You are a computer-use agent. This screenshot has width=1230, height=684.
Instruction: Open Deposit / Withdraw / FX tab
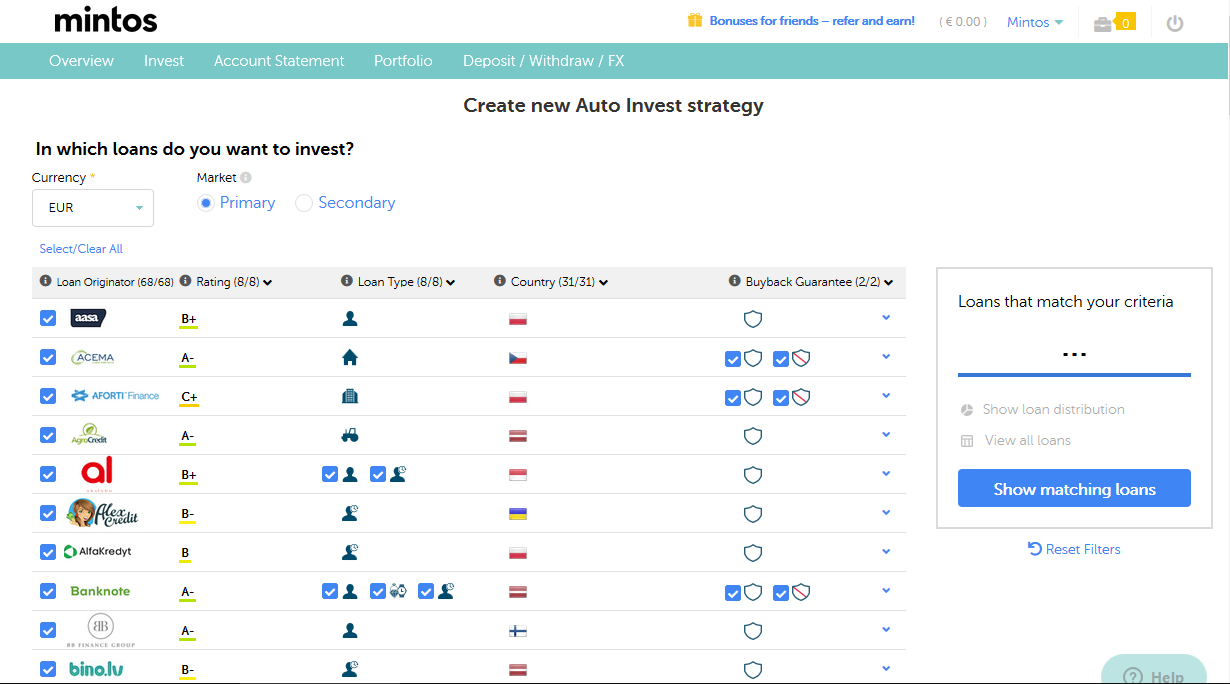click(x=543, y=61)
